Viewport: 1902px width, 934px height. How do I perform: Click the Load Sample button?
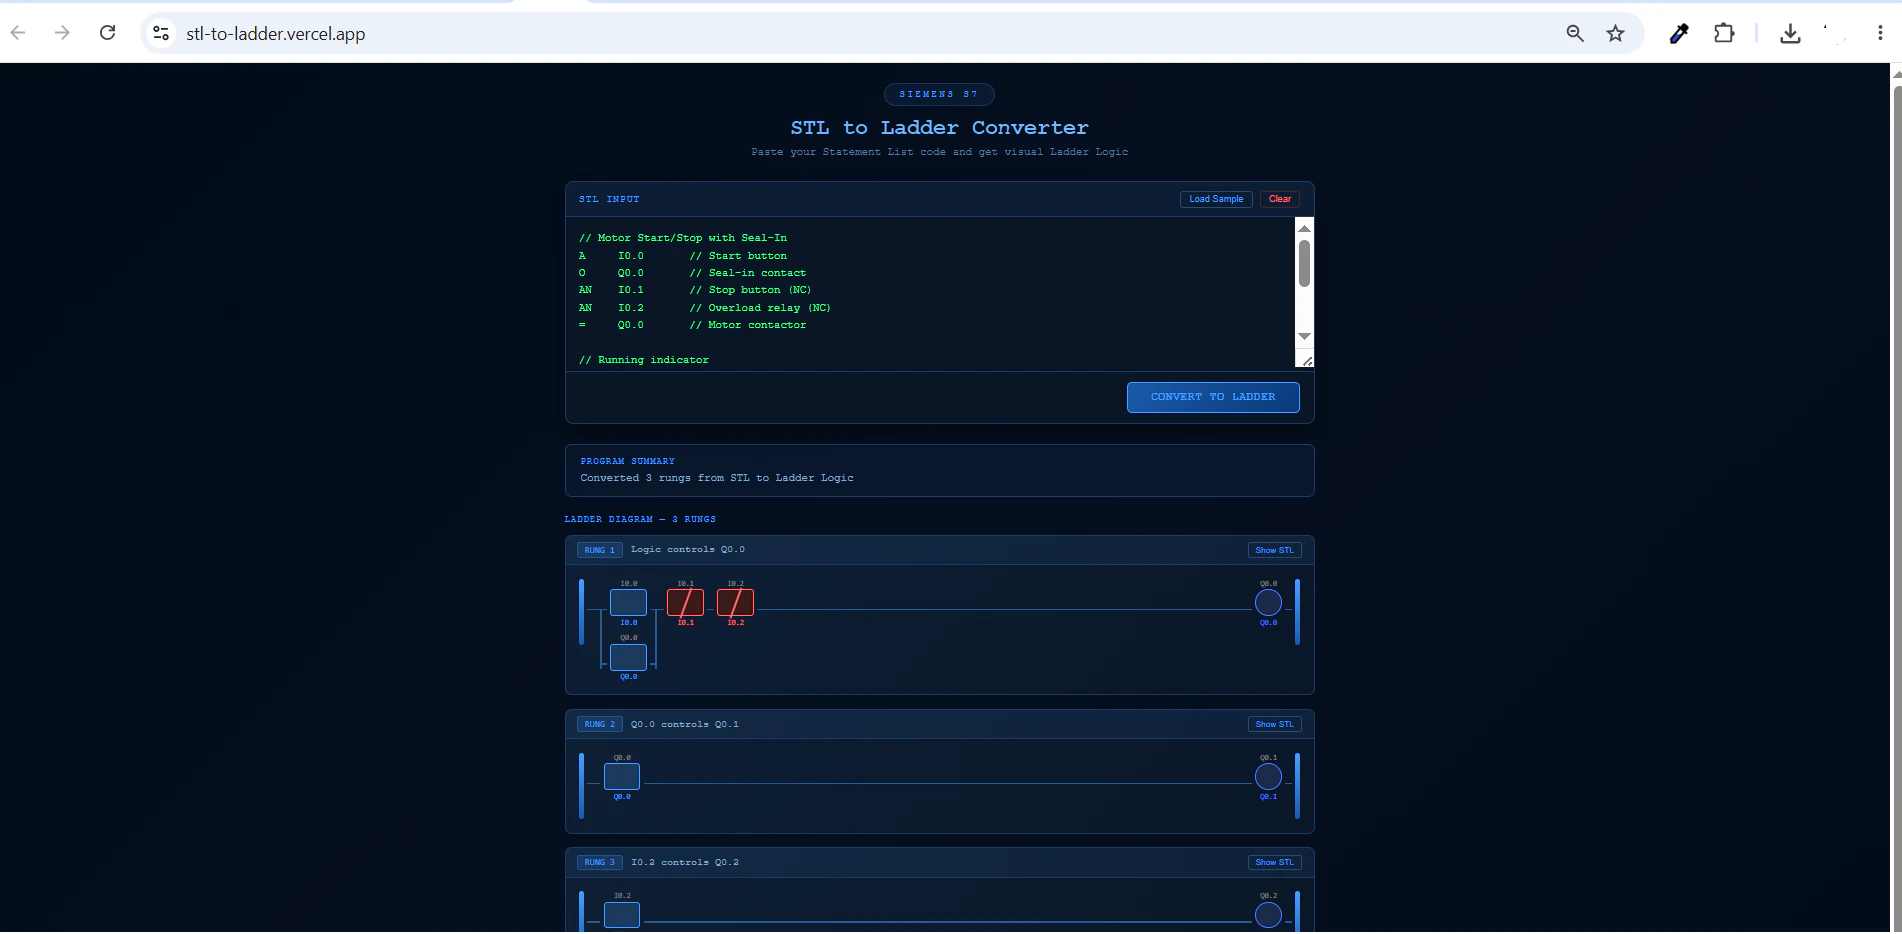(x=1216, y=199)
